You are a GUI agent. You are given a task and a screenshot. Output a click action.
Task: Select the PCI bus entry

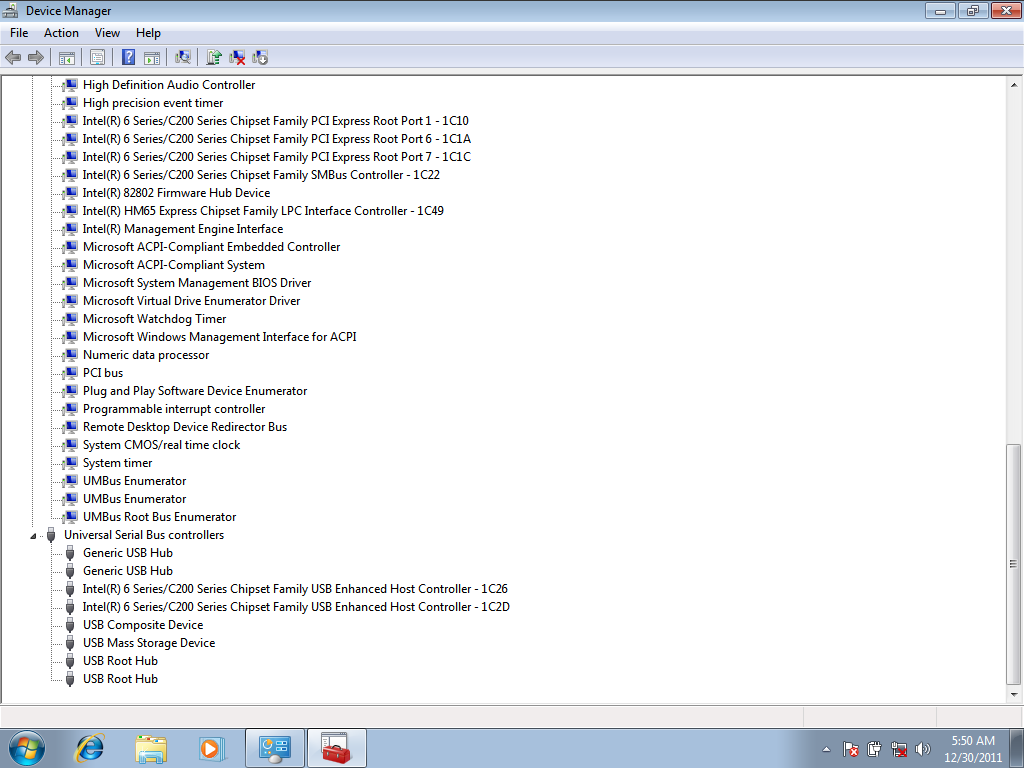click(x=103, y=373)
